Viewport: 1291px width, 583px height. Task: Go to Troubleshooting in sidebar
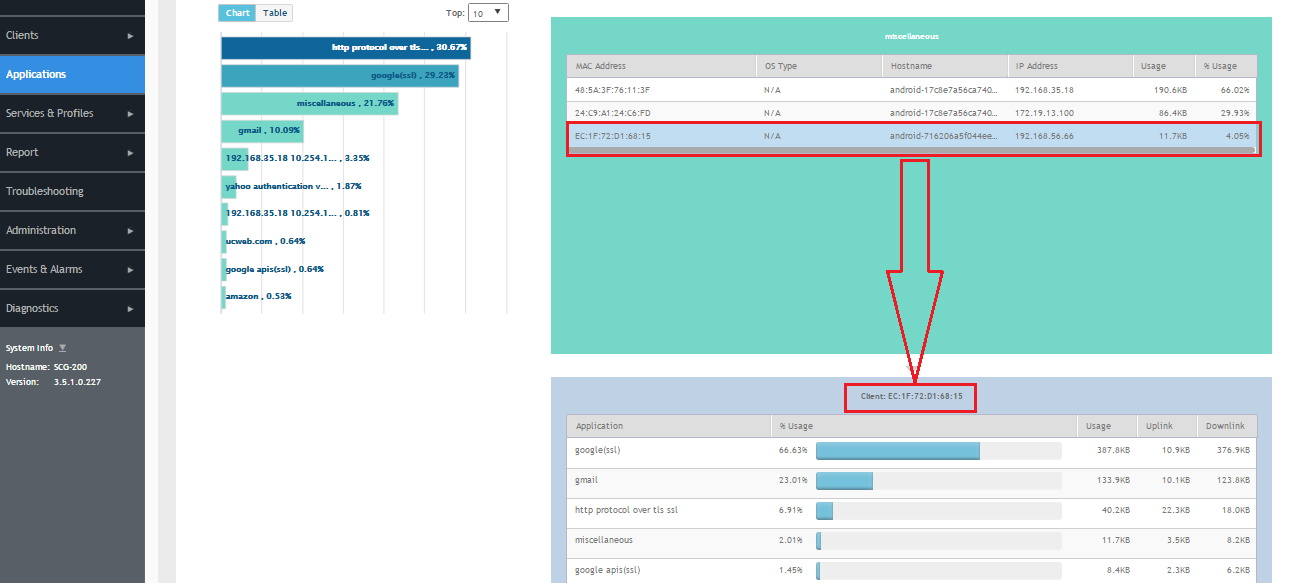click(45, 191)
